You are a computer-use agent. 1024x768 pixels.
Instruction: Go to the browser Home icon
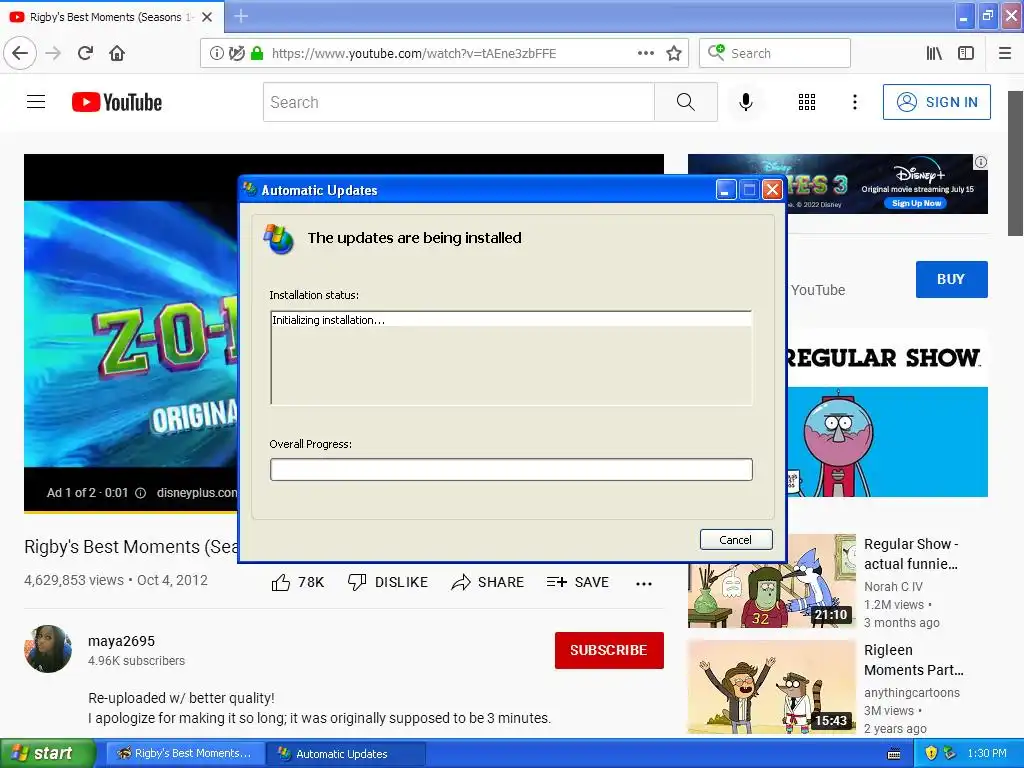click(117, 53)
